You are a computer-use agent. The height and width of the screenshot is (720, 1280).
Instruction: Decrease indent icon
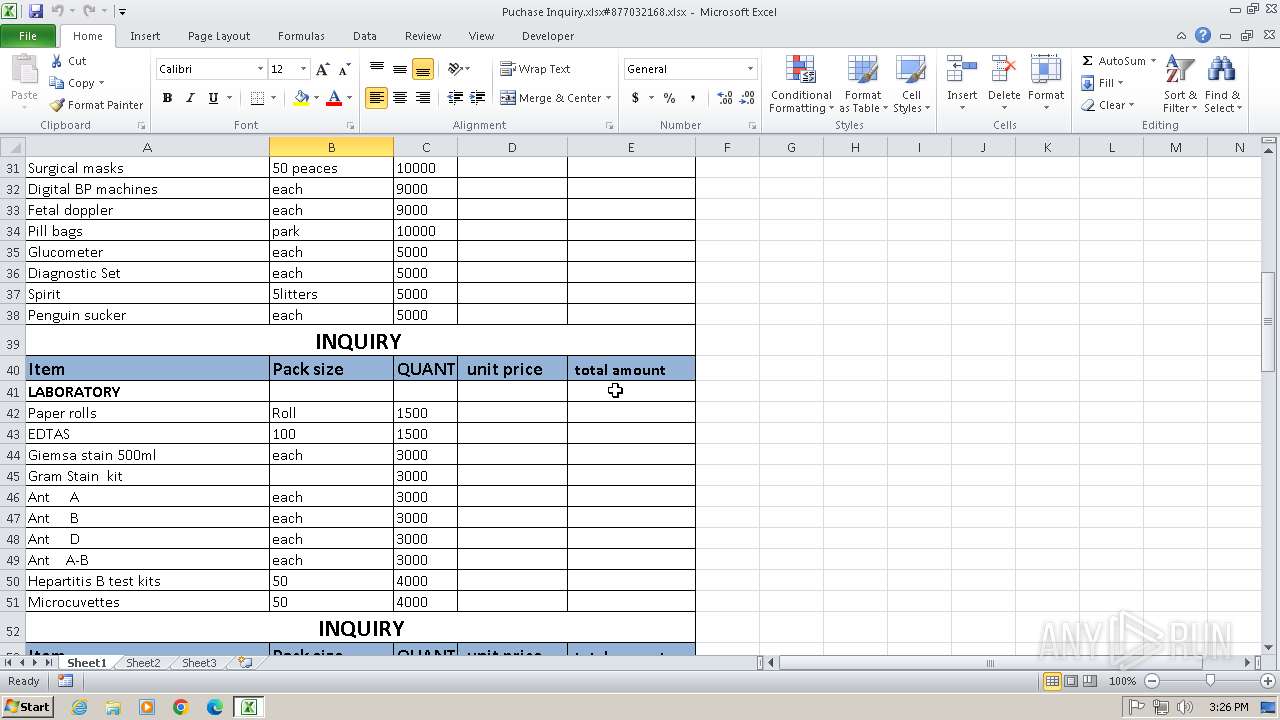point(455,98)
